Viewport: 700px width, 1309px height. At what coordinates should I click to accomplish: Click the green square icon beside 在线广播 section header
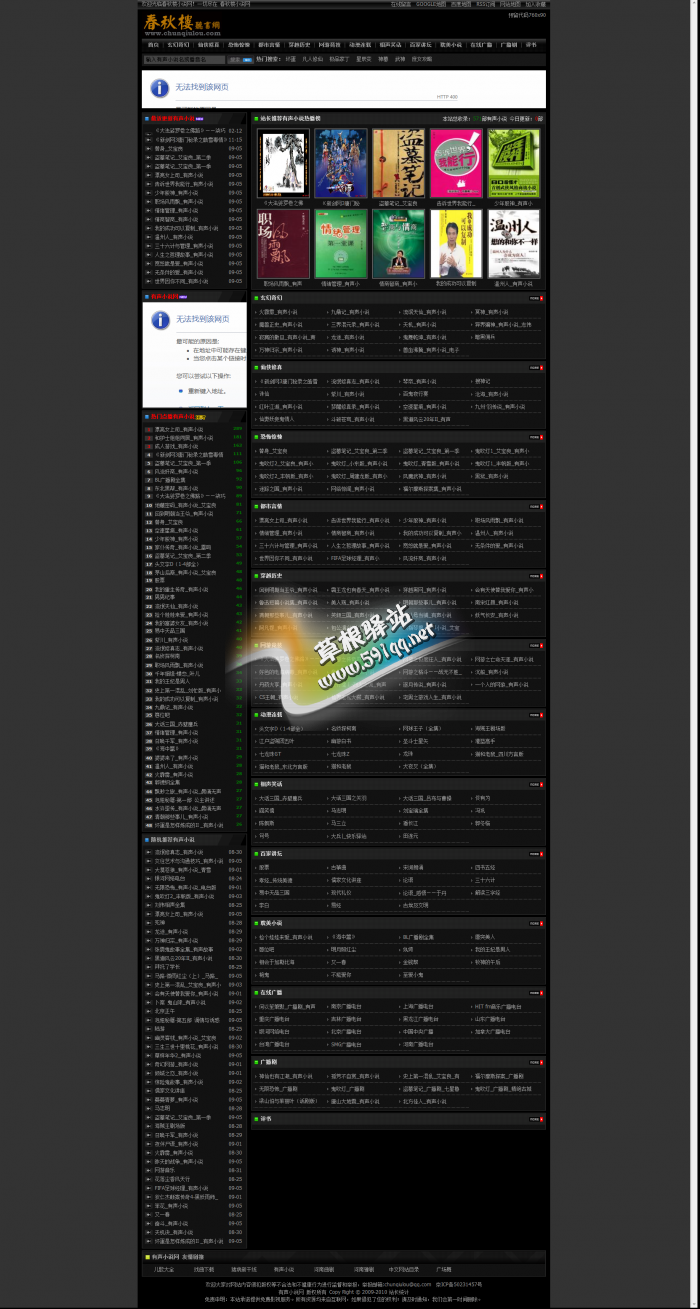tap(256, 992)
